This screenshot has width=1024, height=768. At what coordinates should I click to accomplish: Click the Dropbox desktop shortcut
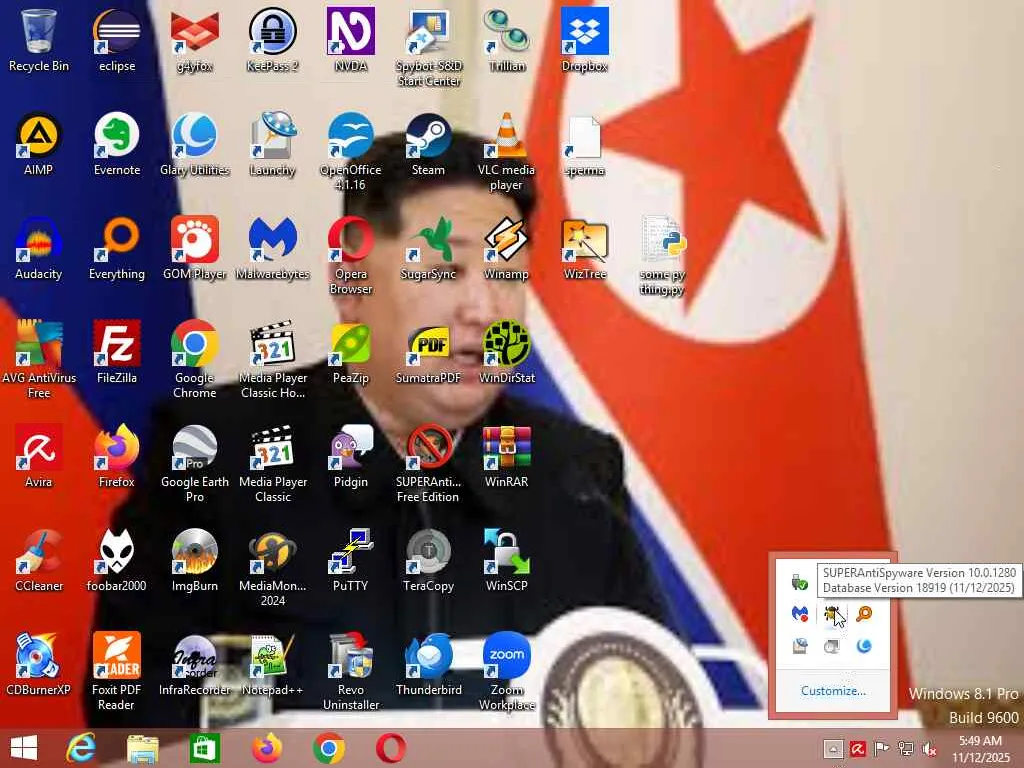pos(584,39)
